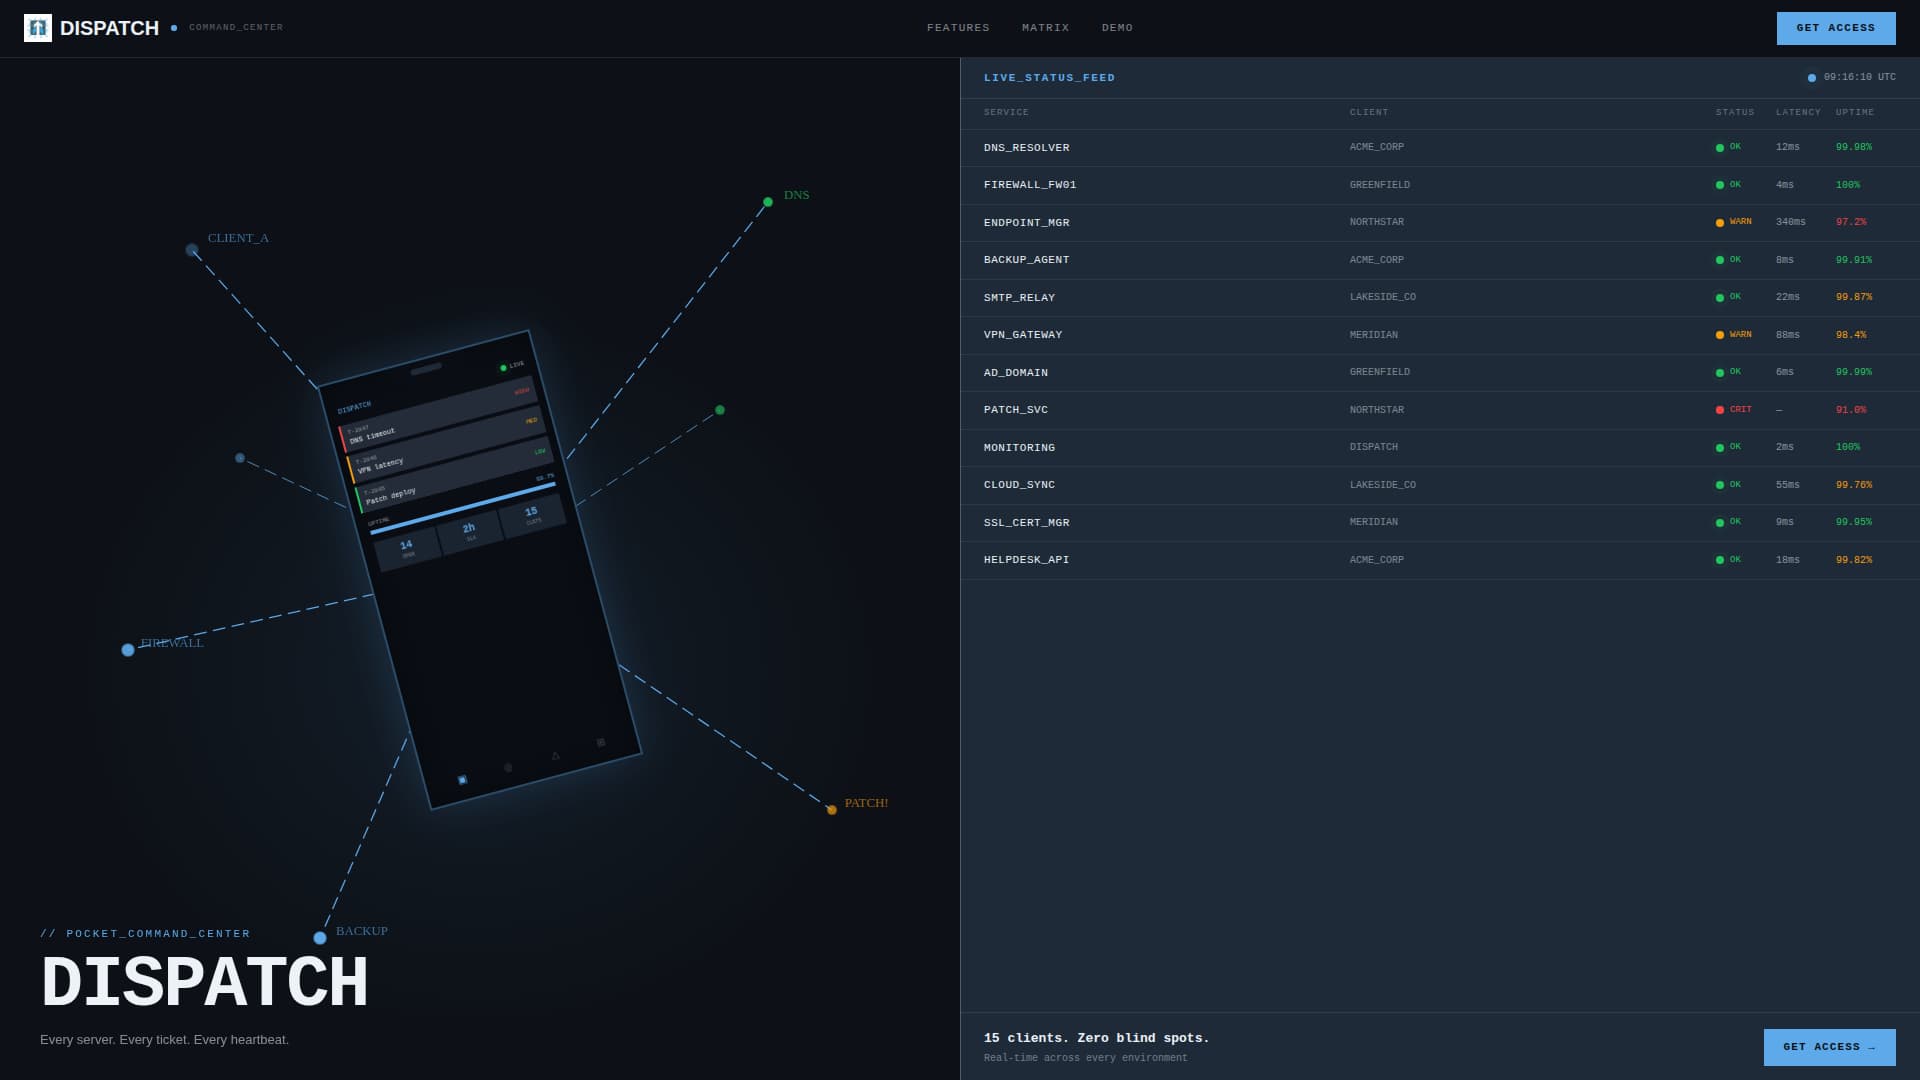Select the AD_DOMAIN service name

[x=1016, y=373]
